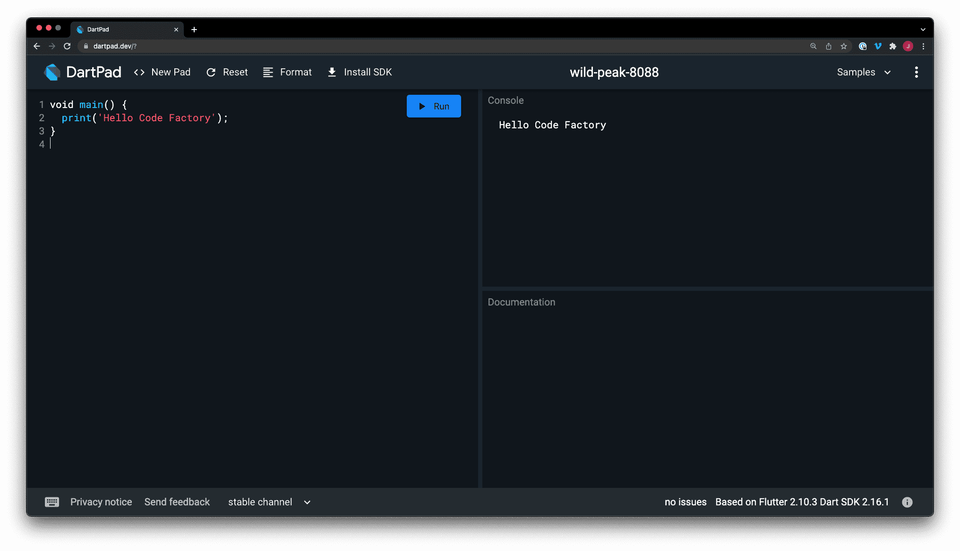The height and width of the screenshot is (551, 960).
Task: Click the Flutter 2.10.3 Dart SDK version text
Action: click(x=802, y=502)
